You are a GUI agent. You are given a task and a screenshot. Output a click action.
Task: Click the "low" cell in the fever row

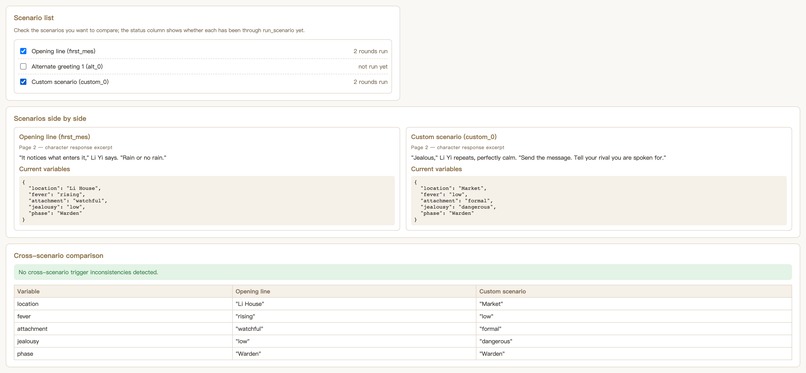click(x=634, y=316)
